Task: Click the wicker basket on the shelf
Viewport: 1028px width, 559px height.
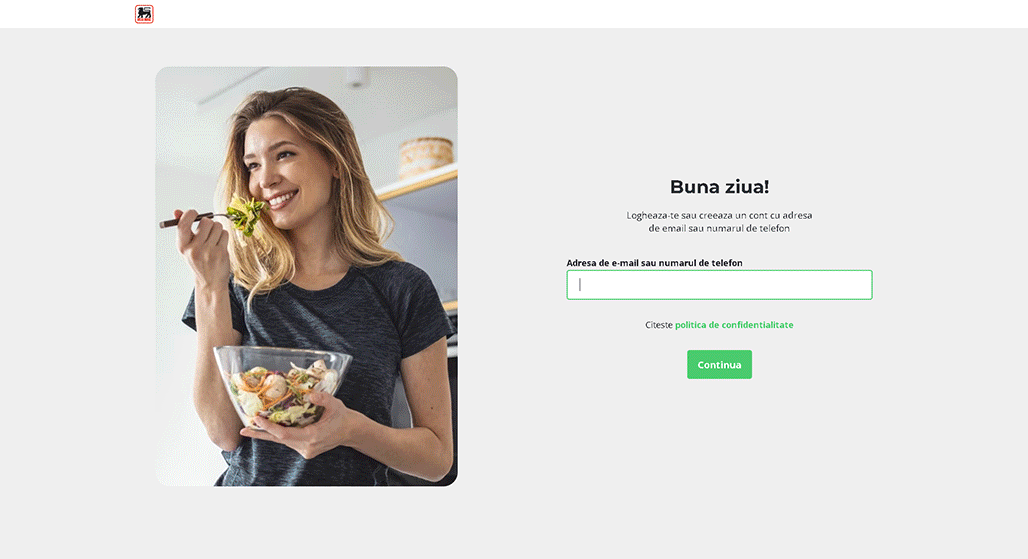Action: (x=426, y=157)
